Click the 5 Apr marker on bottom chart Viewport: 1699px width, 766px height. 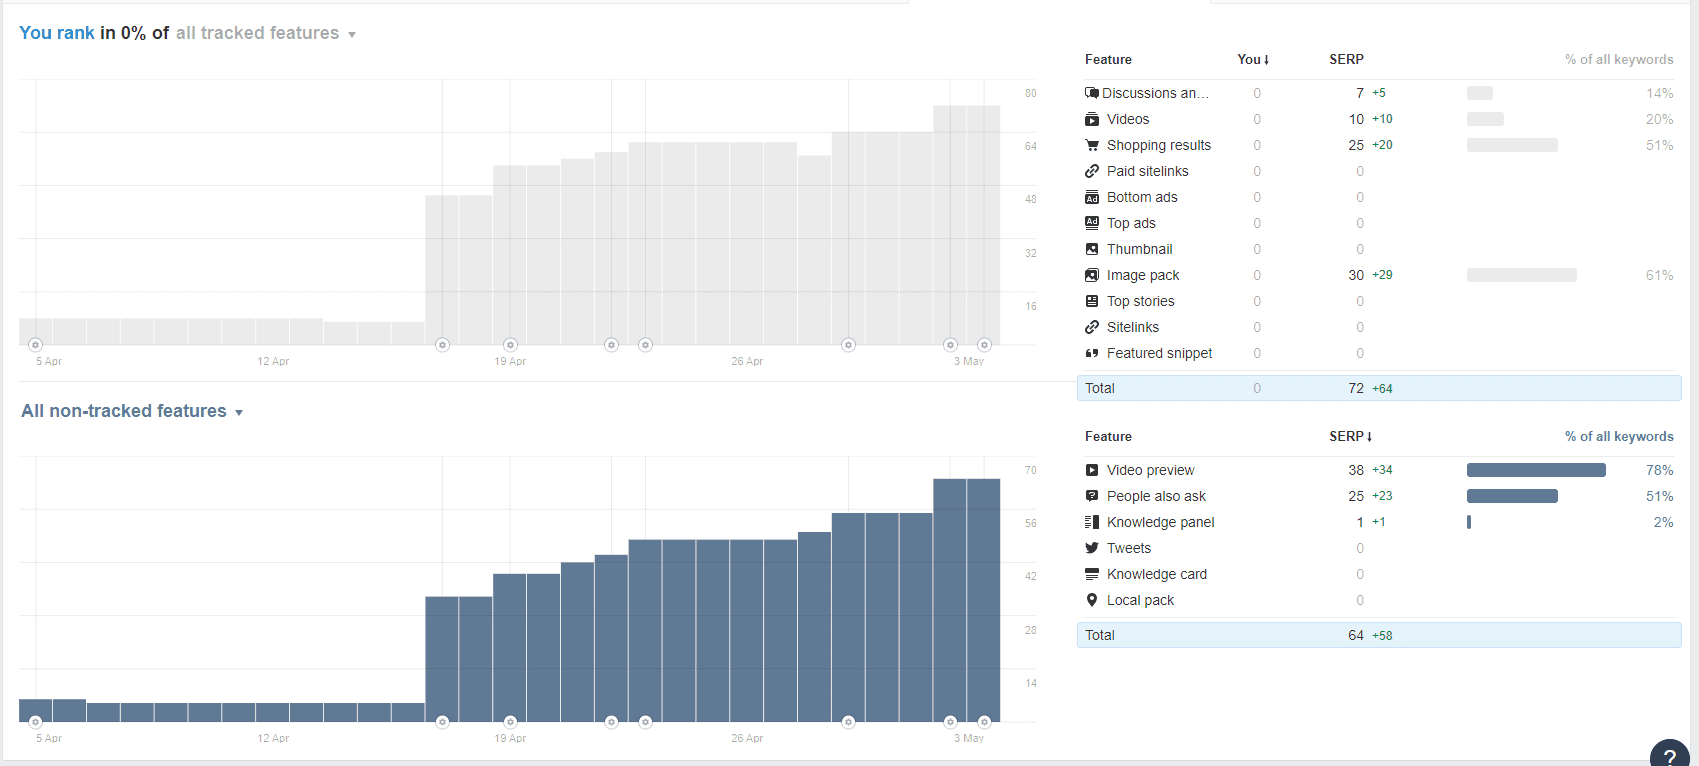pyautogui.click(x=35, y=722)
